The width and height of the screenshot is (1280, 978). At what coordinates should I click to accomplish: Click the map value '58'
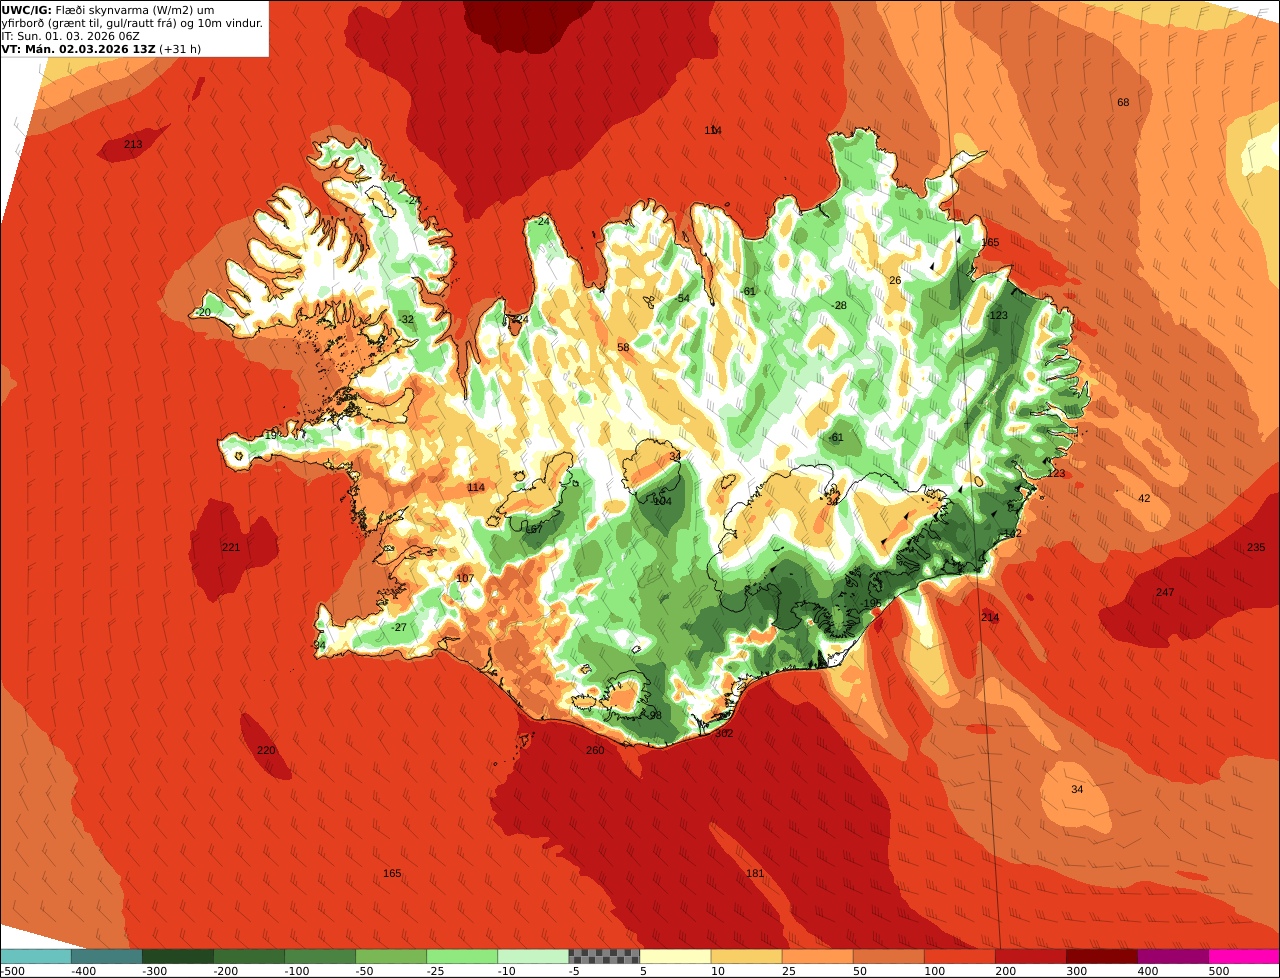click(x=623, y=348)
